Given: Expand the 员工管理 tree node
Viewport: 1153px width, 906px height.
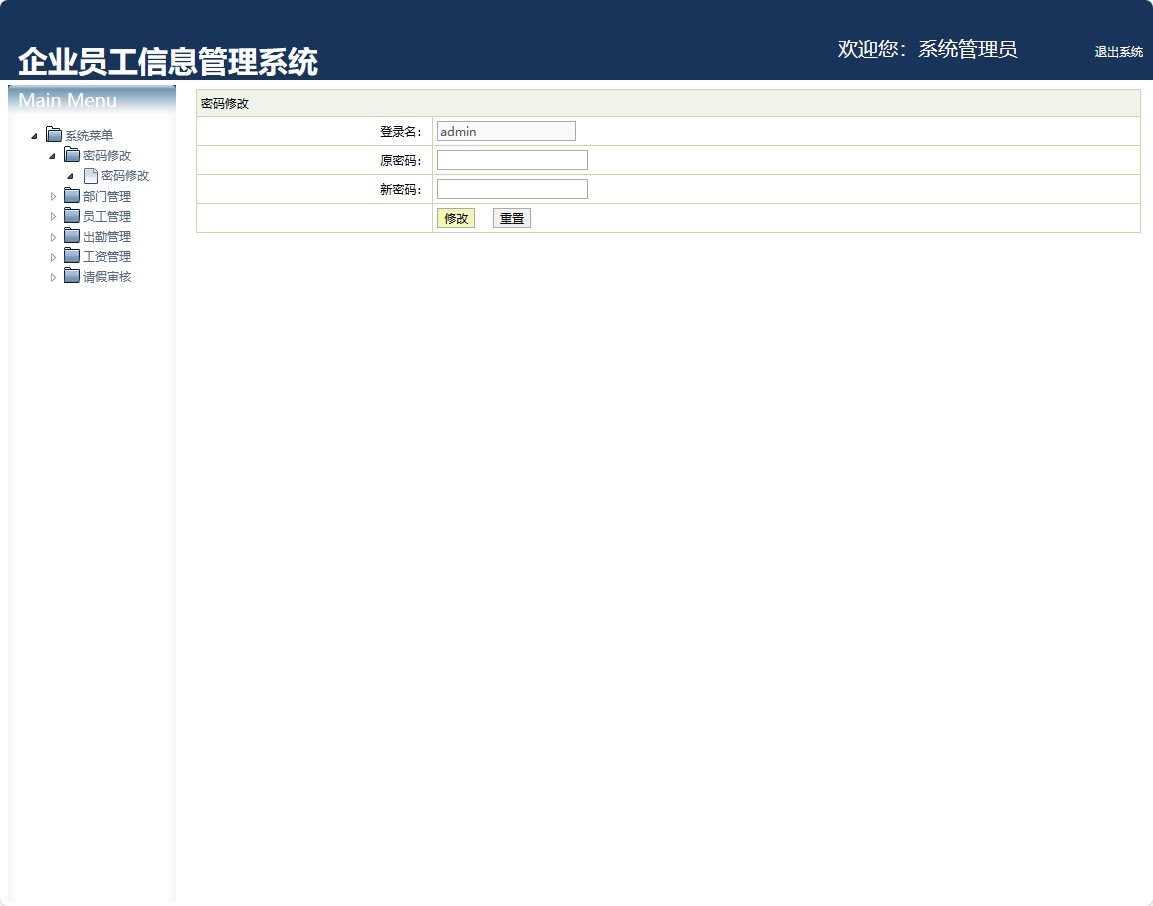Looking at the screenshot, I should coord(54,216).
